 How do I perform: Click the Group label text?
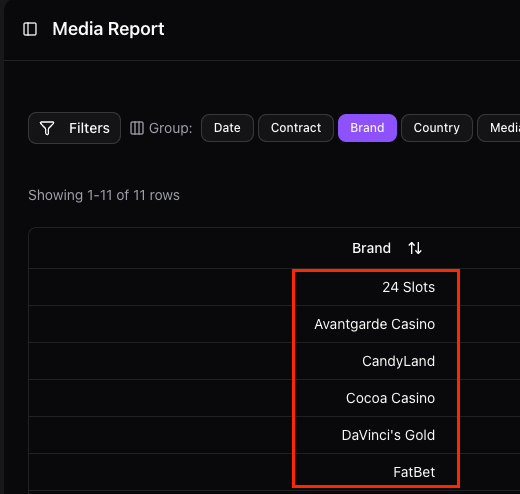pyautogui.click(x=171, y=128)
